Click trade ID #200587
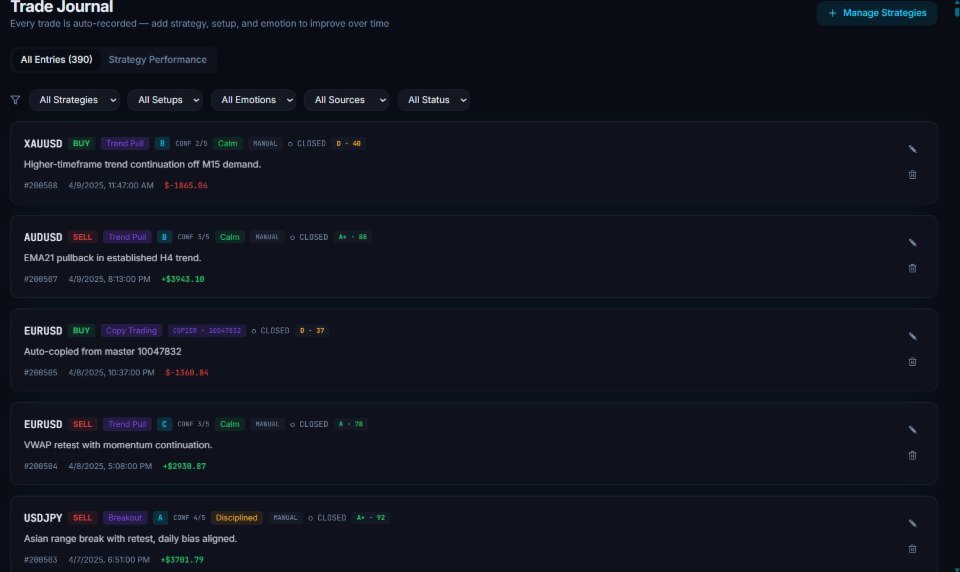This screenshot has height=572, width=960. pyautogui.click(x=40, y=279)
